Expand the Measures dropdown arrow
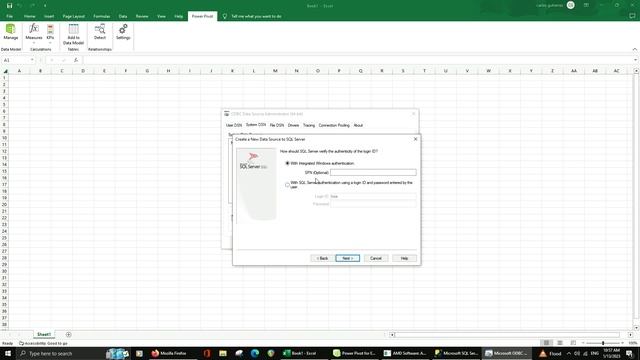The image size is (640, 360). [33, 42]
